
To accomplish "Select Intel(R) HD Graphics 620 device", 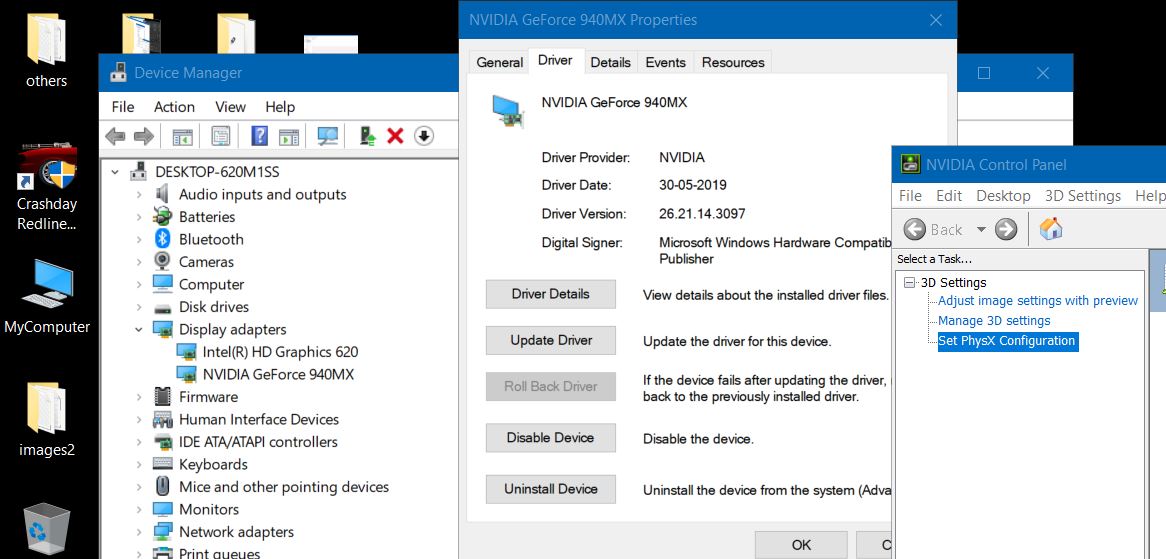I will (280, 352).
